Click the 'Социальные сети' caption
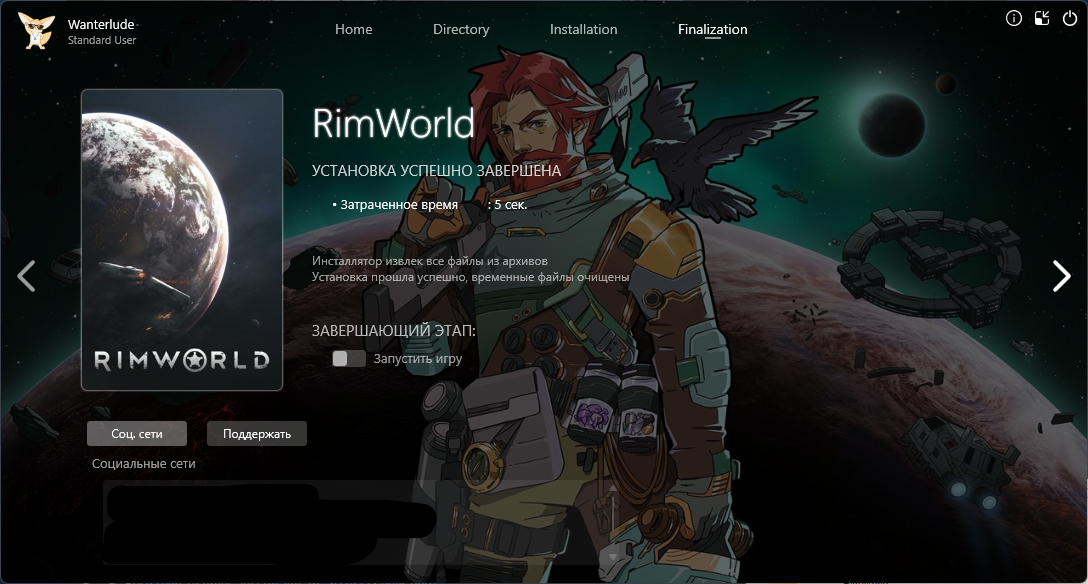The image size is (1088, 584). (x=144, y=463)
